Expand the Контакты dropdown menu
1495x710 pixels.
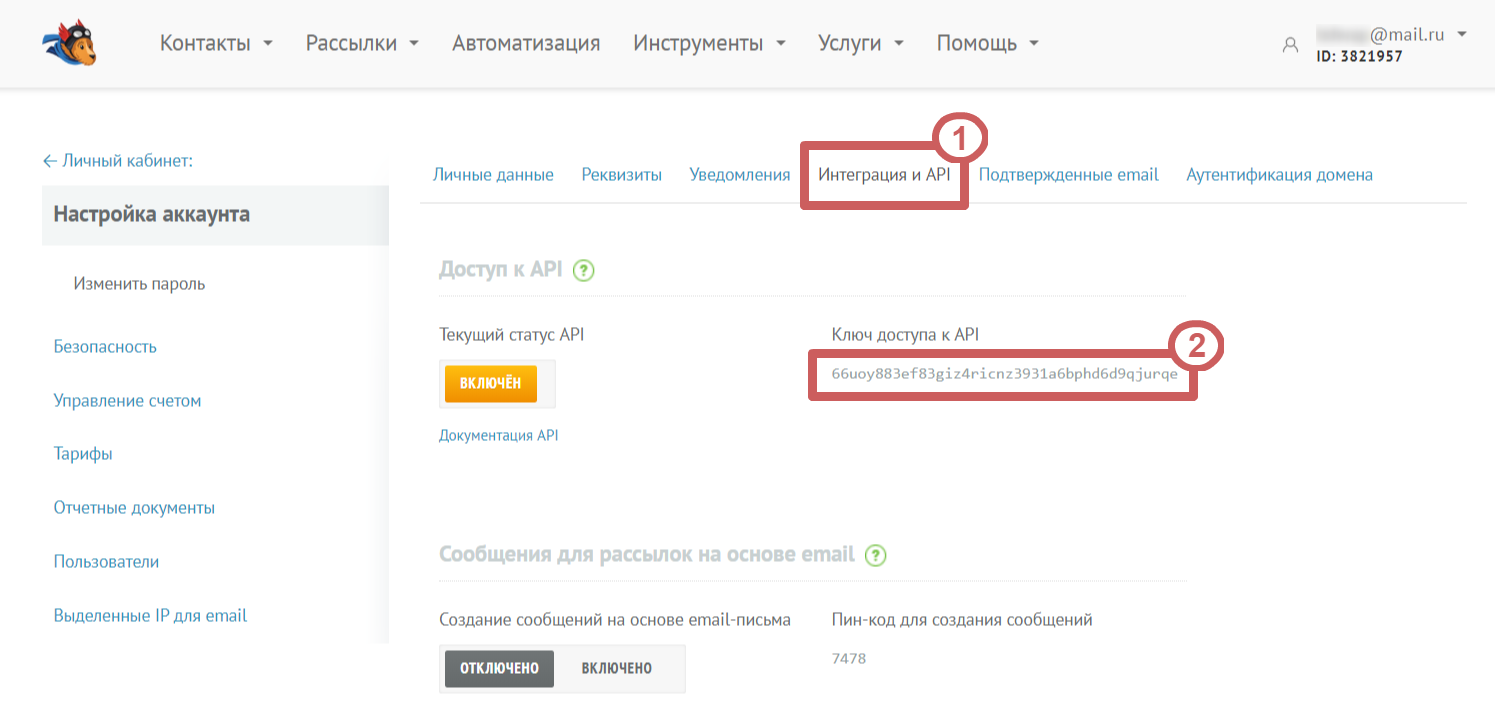[x=216, y=44]
